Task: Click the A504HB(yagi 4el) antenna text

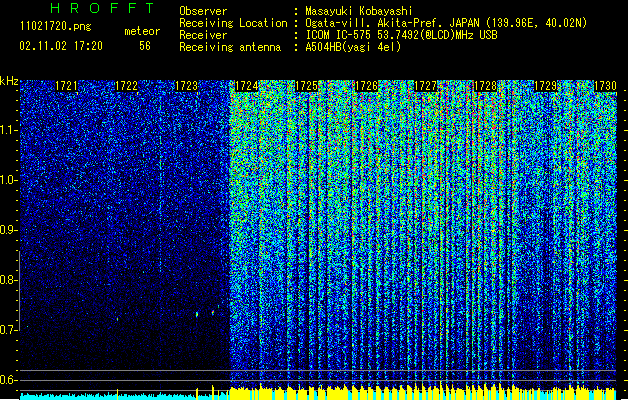Action: click(x=353, y=47)
